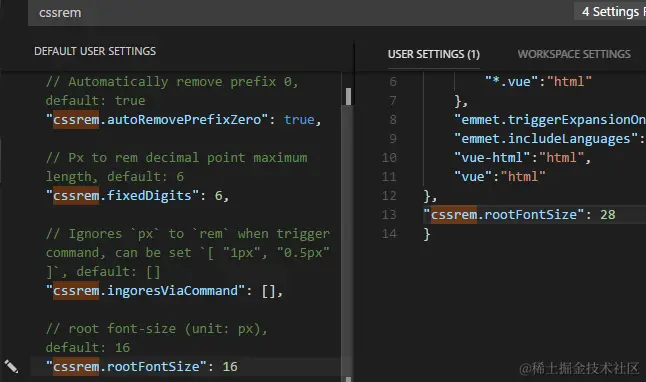Click comment "// Ignores `px` to `rem` when trigger"
Image resolution: width=646 pixels, height=382 pixels.
point(188,234)
